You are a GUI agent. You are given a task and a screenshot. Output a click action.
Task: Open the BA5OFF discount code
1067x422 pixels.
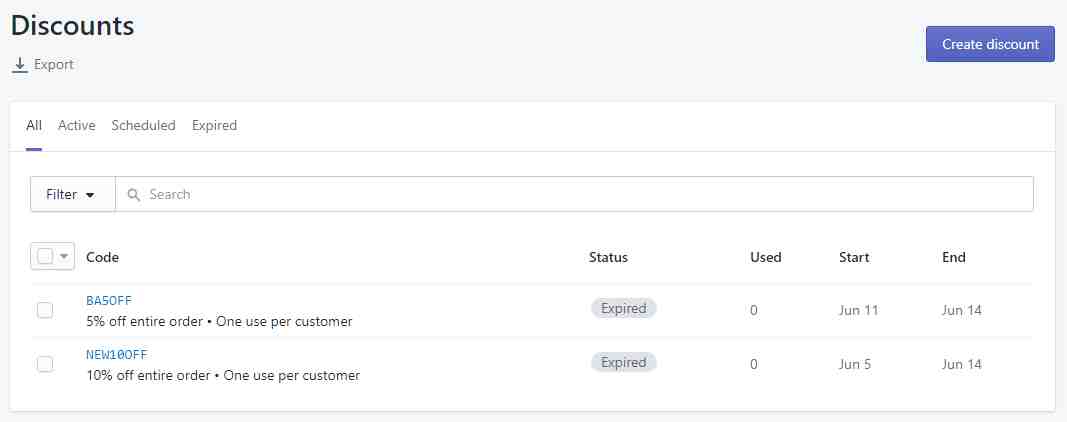[x=109, y=300]
